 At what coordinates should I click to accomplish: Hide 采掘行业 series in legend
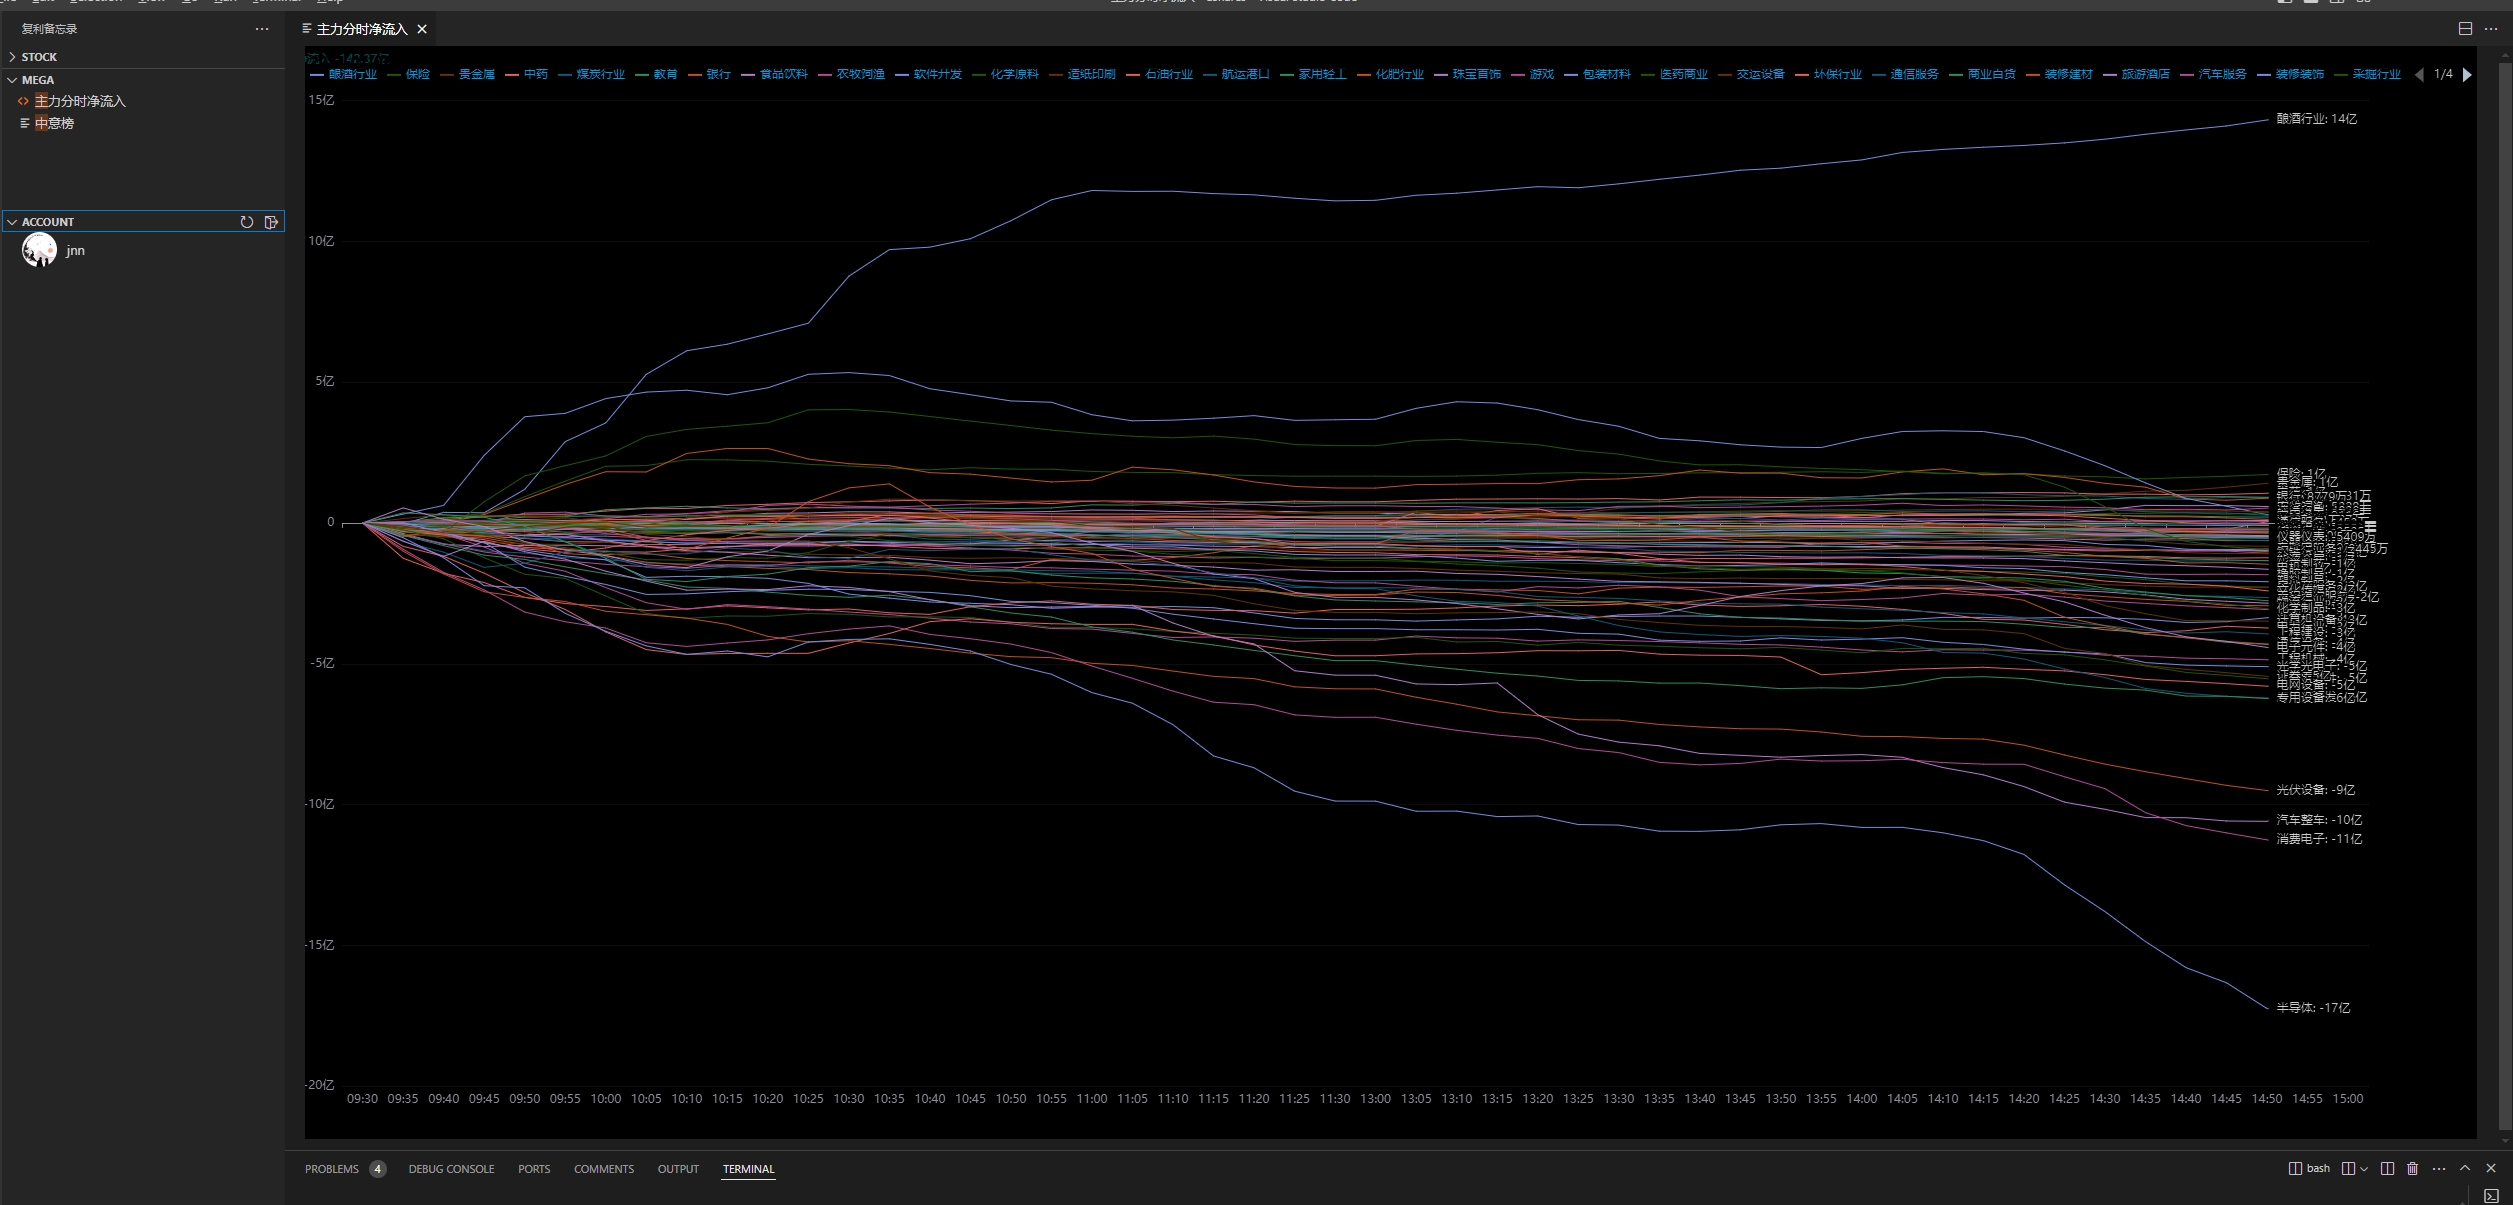(x=2366, y=75)
